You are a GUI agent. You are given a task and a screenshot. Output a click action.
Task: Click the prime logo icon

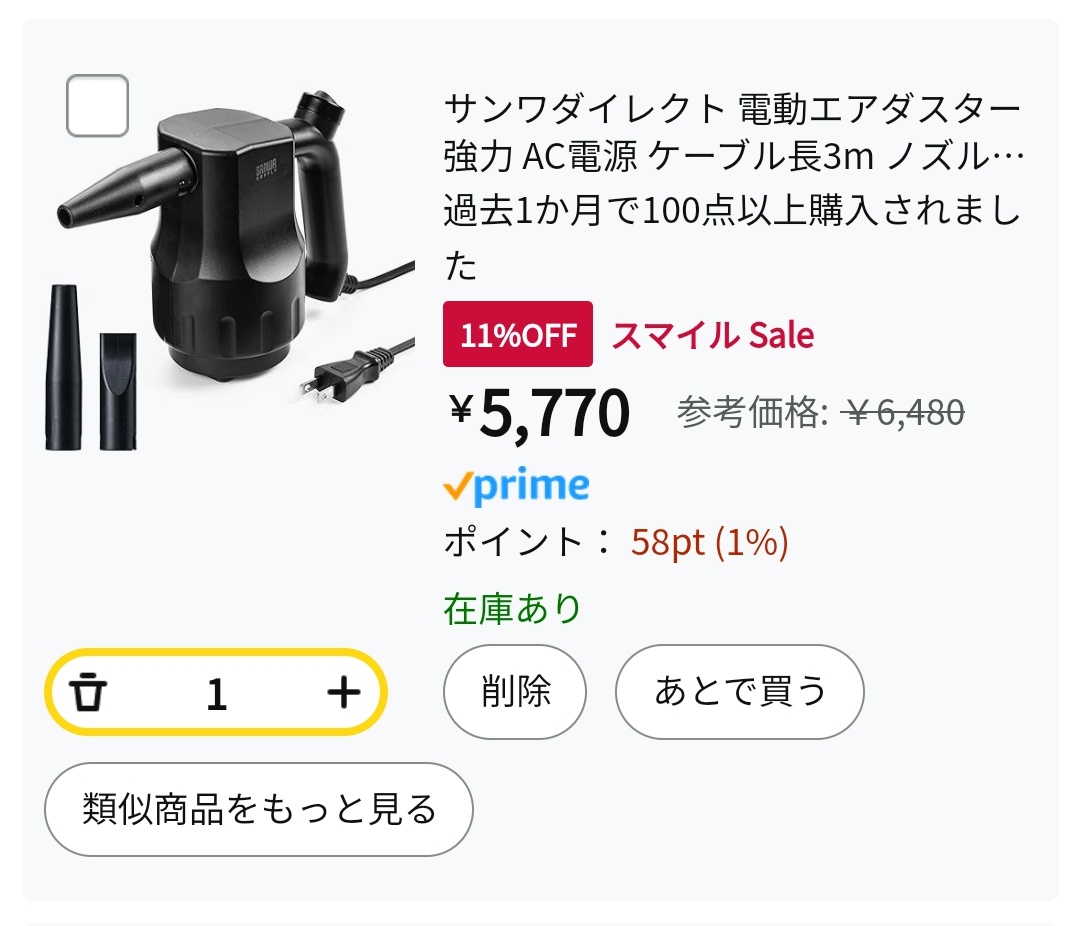point(516,485)
